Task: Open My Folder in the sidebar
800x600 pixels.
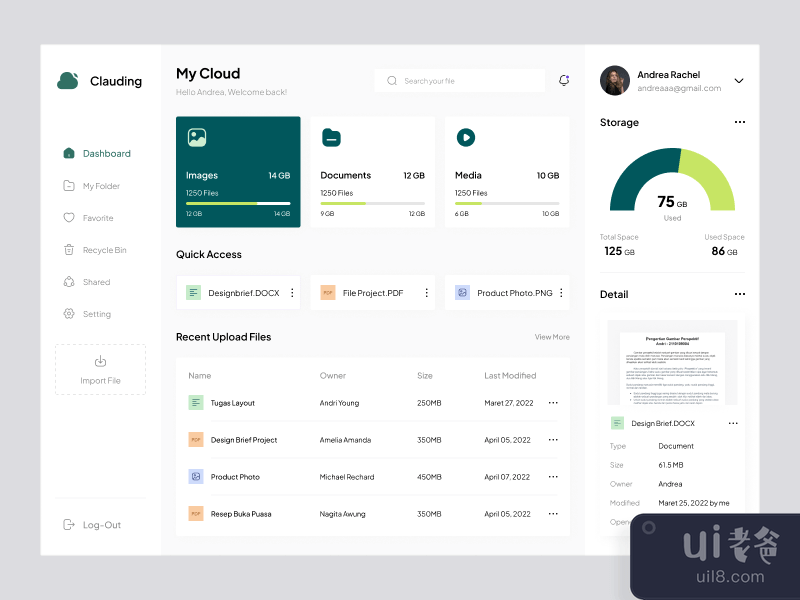Action: [x=100, y=186]
